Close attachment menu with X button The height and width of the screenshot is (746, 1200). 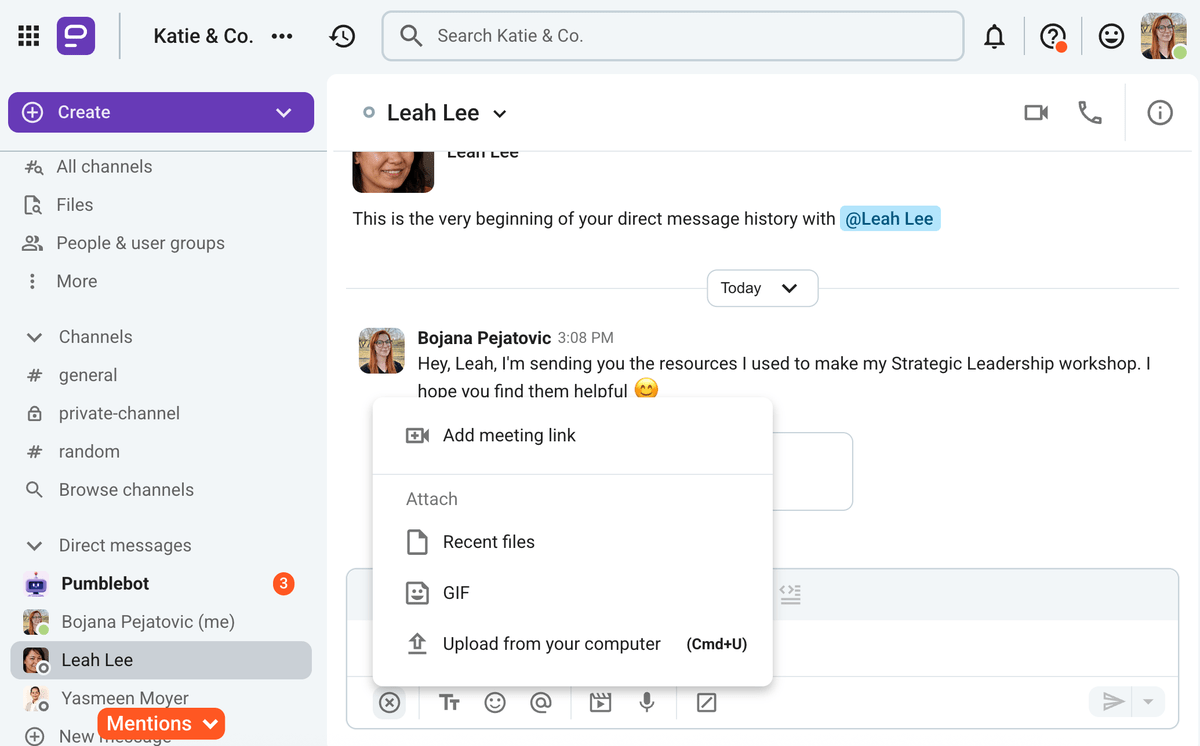(390, 703)
